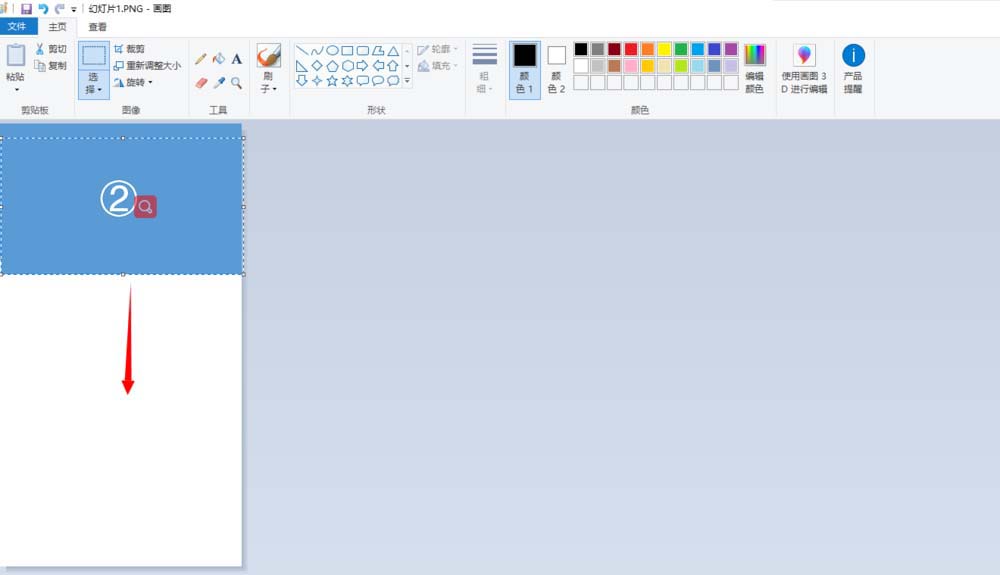Click the 裁剪 crop button
The height and width of the screenshot is (575, 1000).
point(129,49)
